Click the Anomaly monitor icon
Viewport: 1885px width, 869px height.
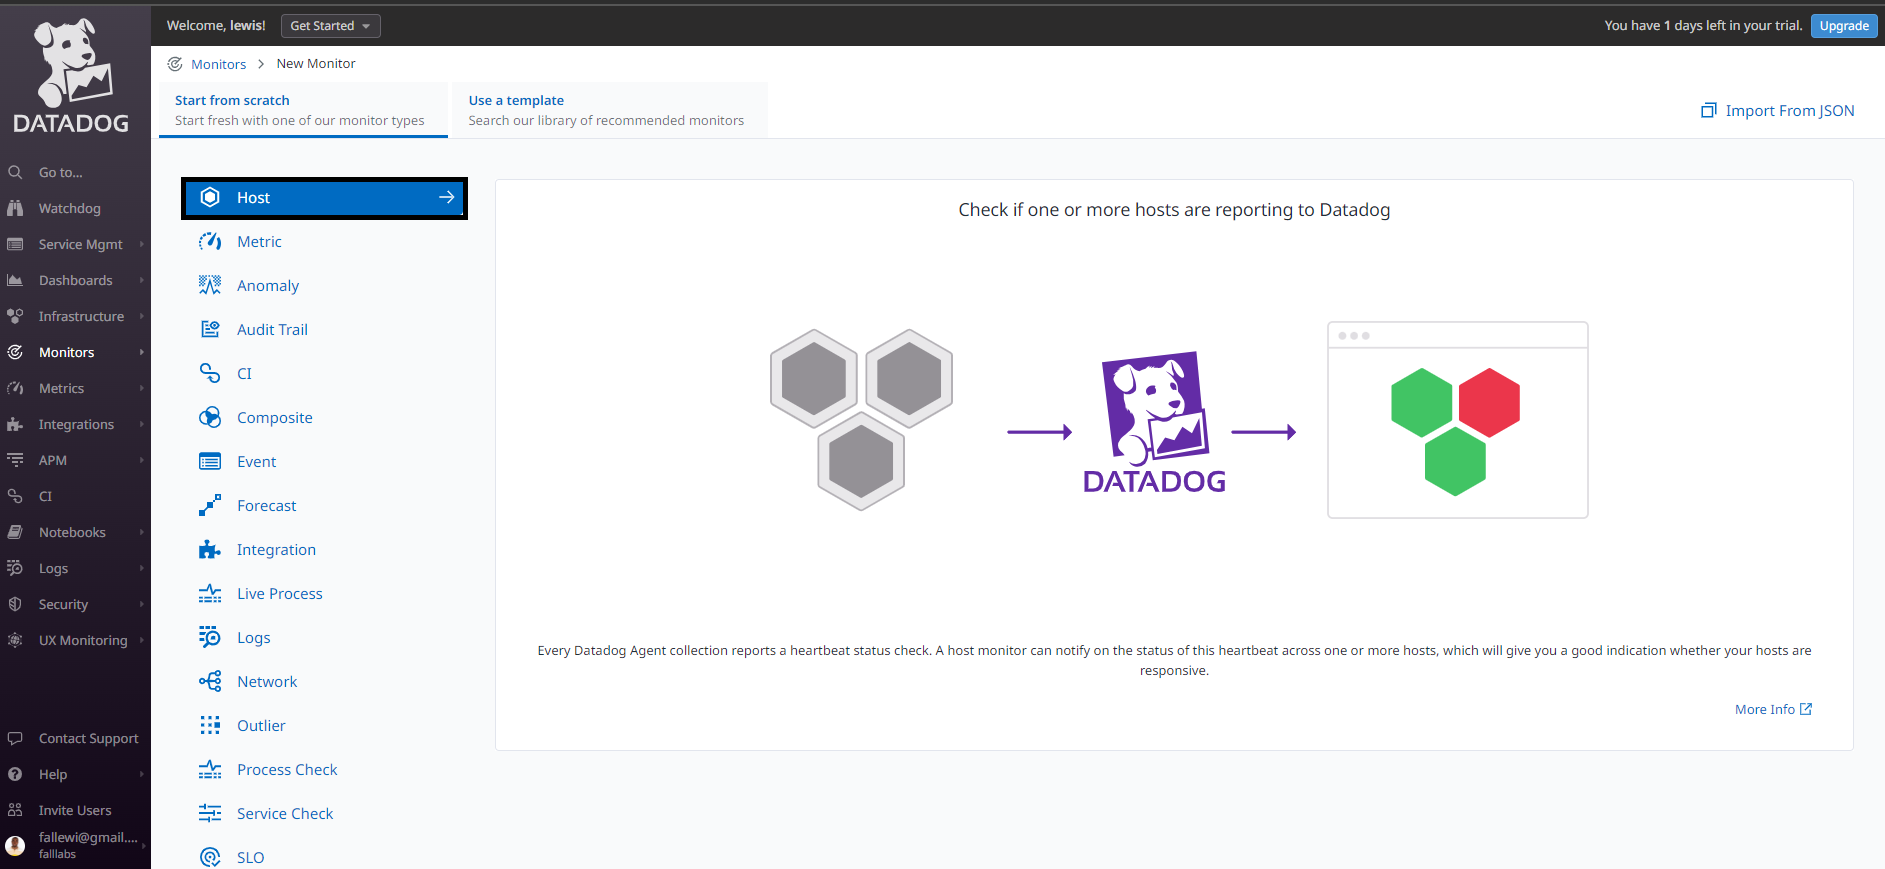click(x=210, y=285)
